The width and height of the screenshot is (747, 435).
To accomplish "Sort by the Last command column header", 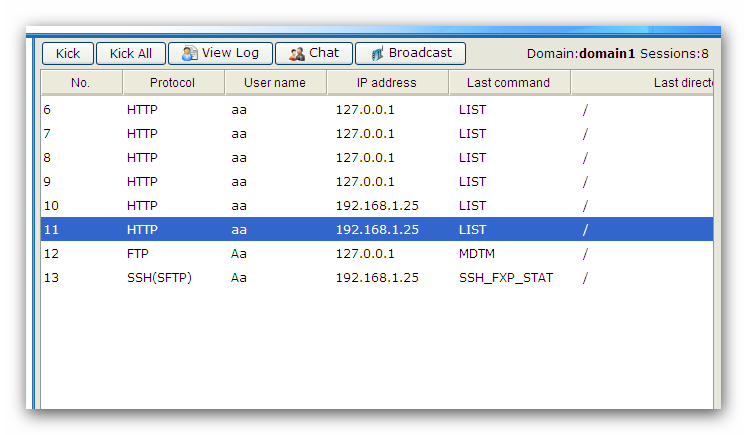I will [x=509, y=83].
